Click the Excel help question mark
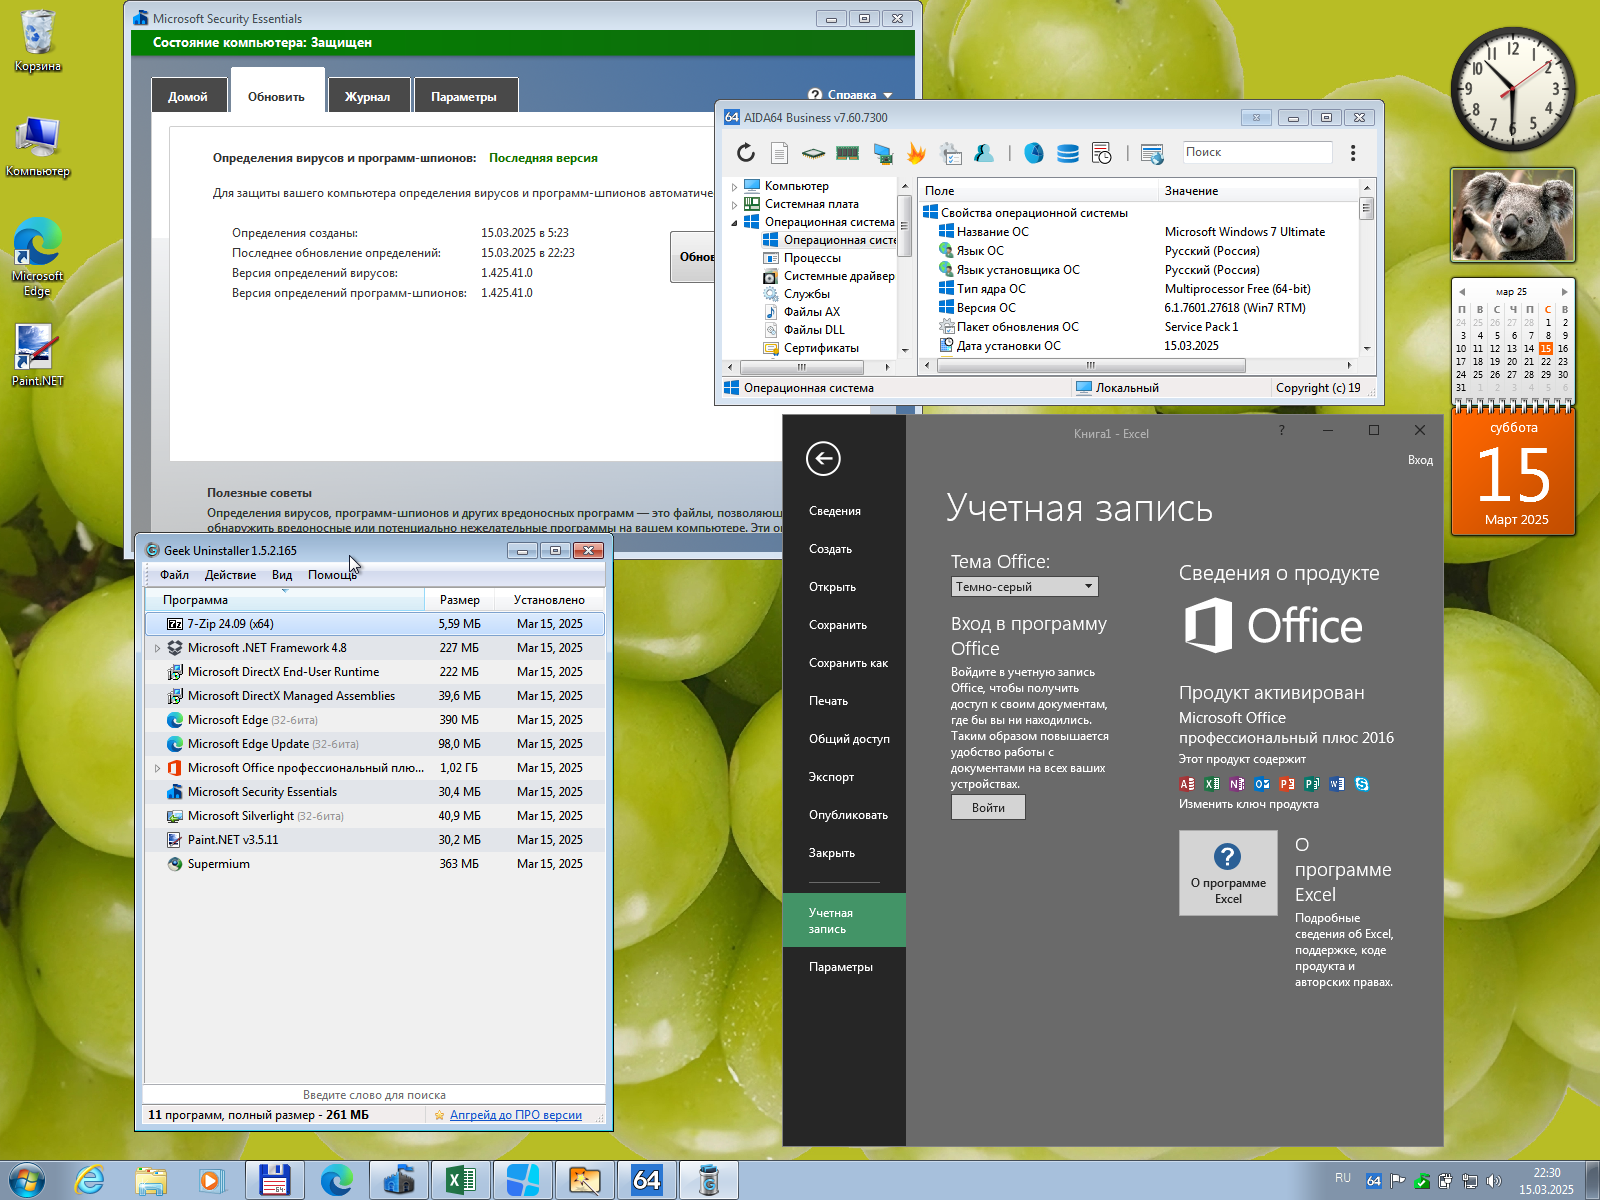The width and height of the screenshot is (1600, 1200). (1281, 429)
